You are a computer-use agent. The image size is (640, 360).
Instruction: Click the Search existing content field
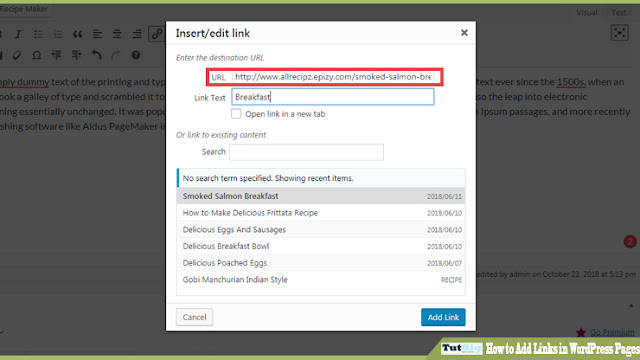pos(306,152)
